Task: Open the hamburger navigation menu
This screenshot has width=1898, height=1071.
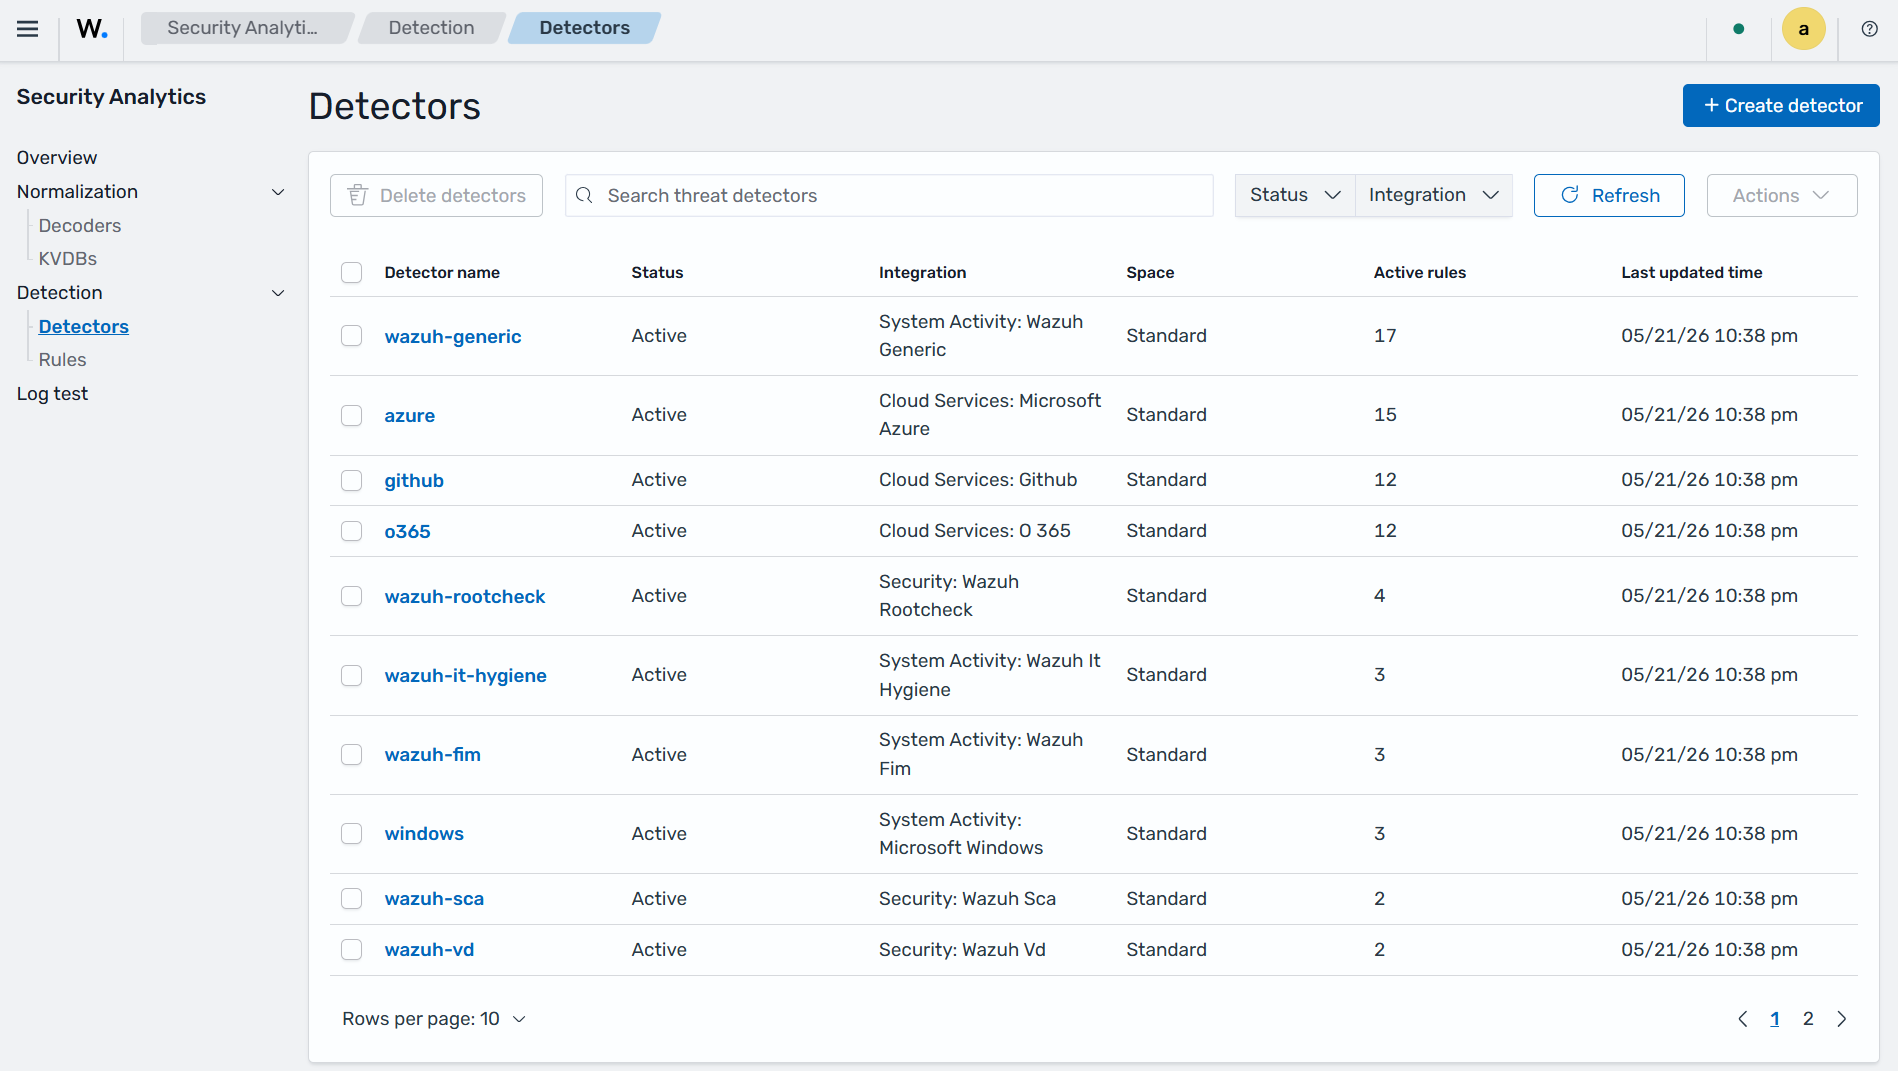Action: [28, 28]
